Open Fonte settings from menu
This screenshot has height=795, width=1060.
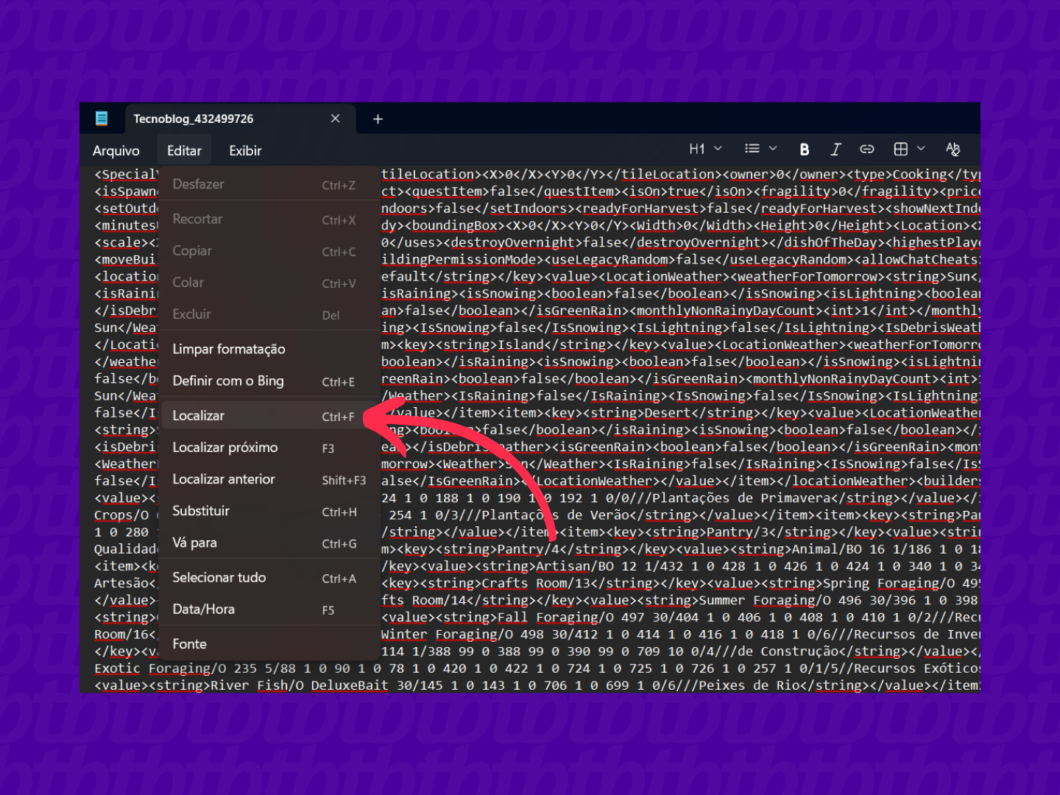pos(189,644)
